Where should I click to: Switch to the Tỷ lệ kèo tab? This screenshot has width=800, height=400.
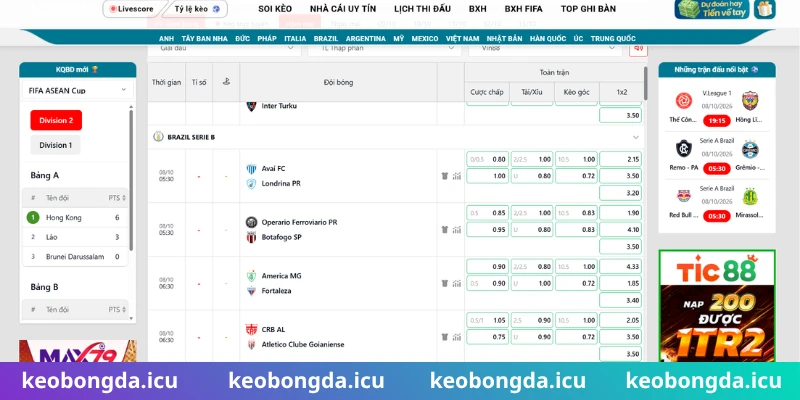click(196, 9)
